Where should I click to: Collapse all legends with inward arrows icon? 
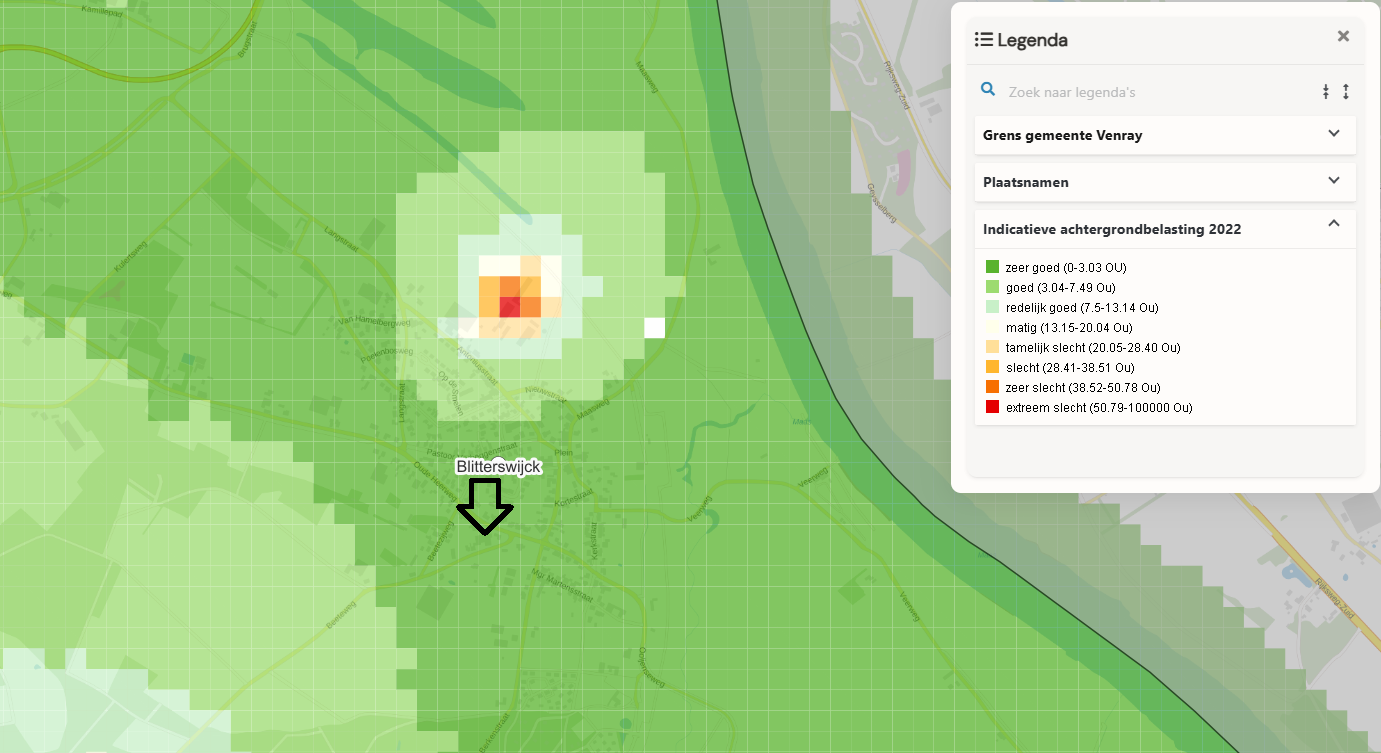[x=1326, y=92]
